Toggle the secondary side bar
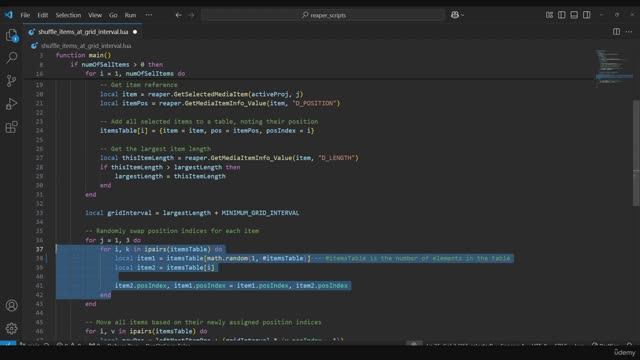Image resolution: width=640 pixels, height=360 pixels. coord(587,15)
